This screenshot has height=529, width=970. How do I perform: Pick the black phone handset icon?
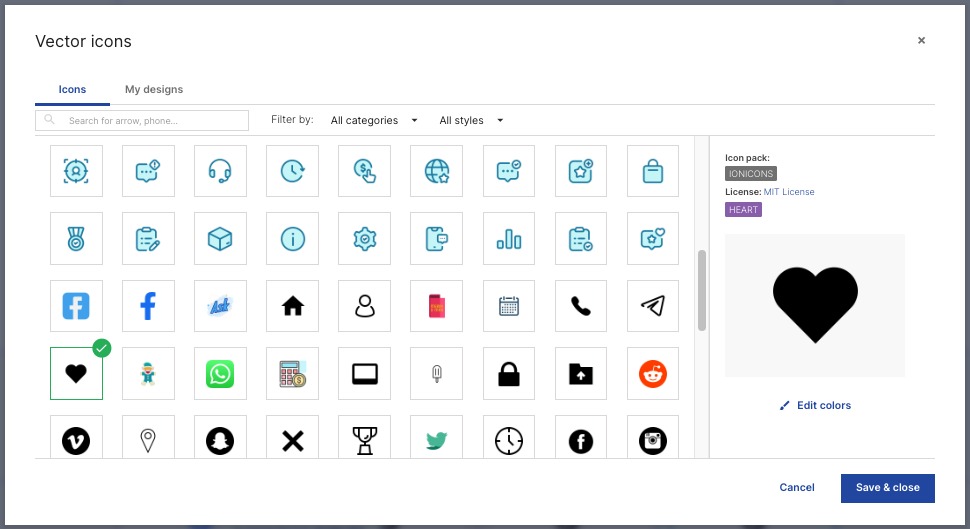pos(581,306)
